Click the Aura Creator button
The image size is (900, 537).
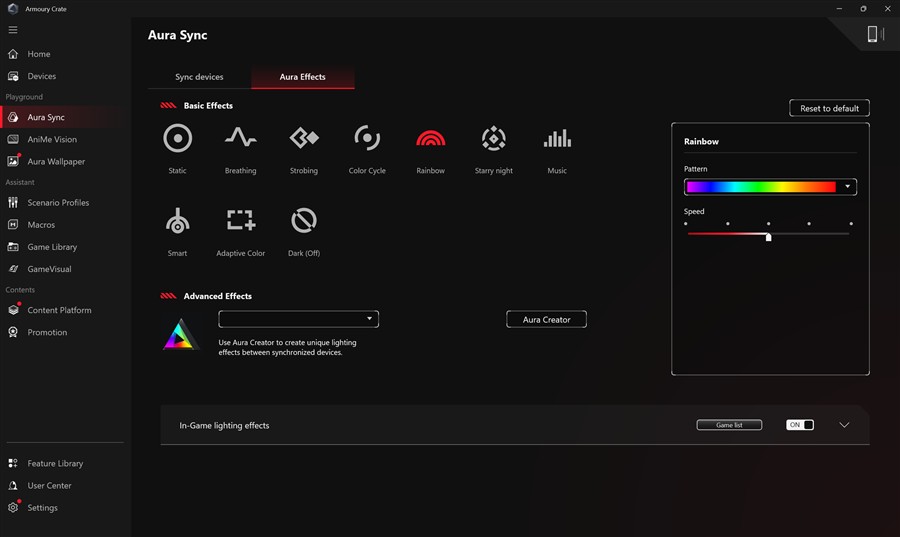(546, 320)
